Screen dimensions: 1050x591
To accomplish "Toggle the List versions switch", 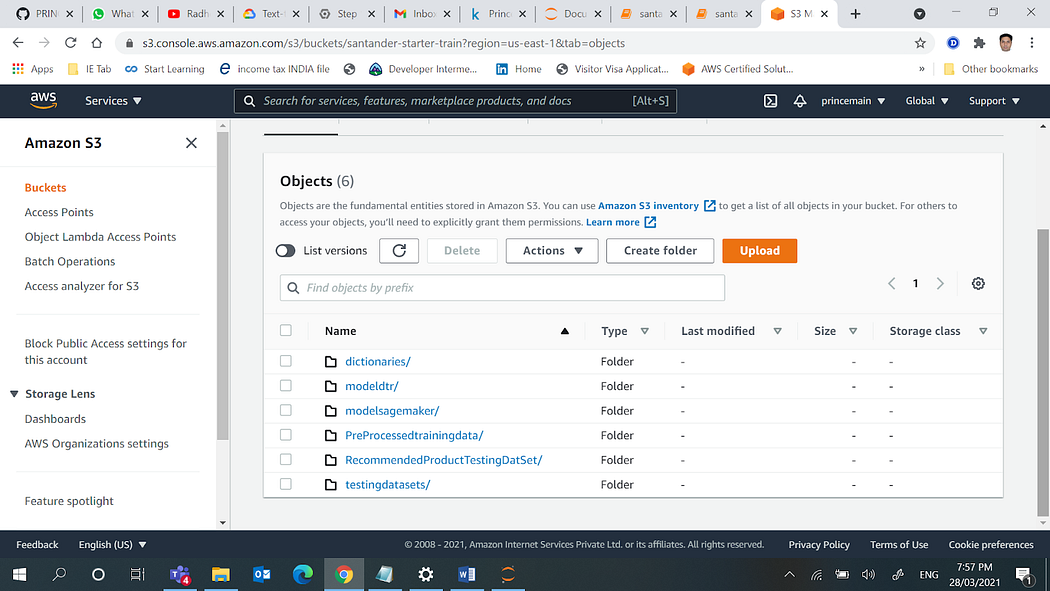I will pyautogui.click(x=285, y=250).
